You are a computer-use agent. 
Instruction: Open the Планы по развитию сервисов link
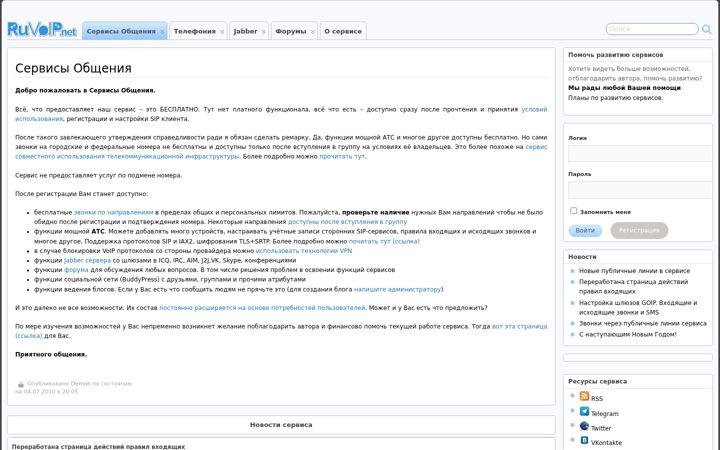click(x=615, y=98)
